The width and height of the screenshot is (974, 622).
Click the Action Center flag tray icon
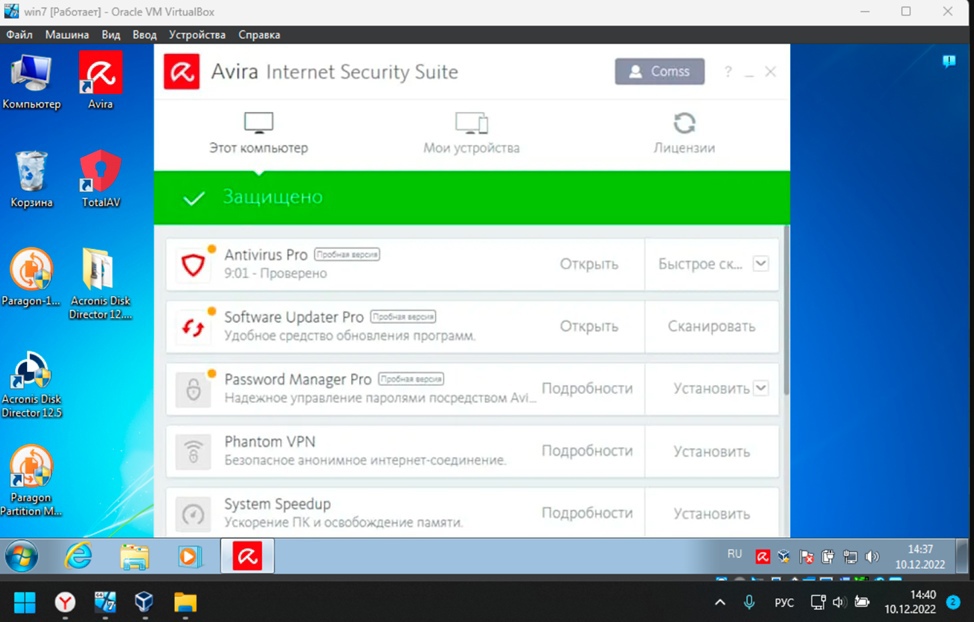click(x=806, y=557)
